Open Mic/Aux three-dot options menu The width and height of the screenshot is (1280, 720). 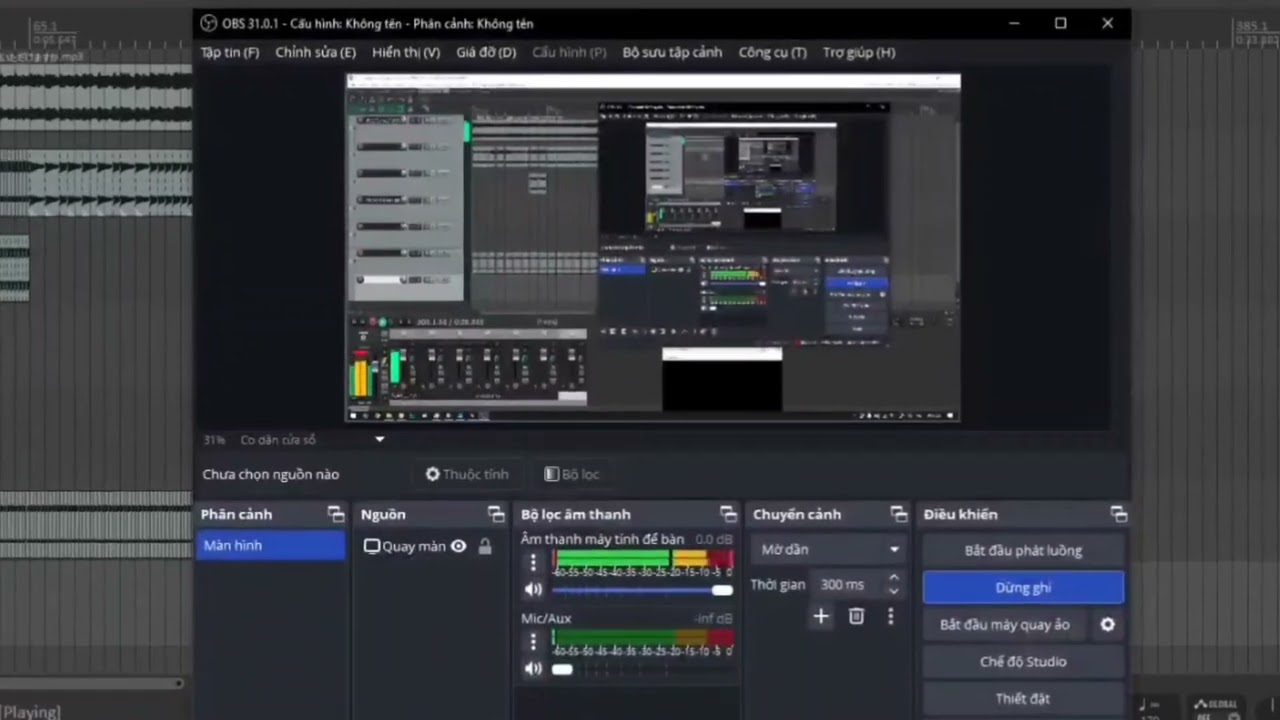(533, 641)
